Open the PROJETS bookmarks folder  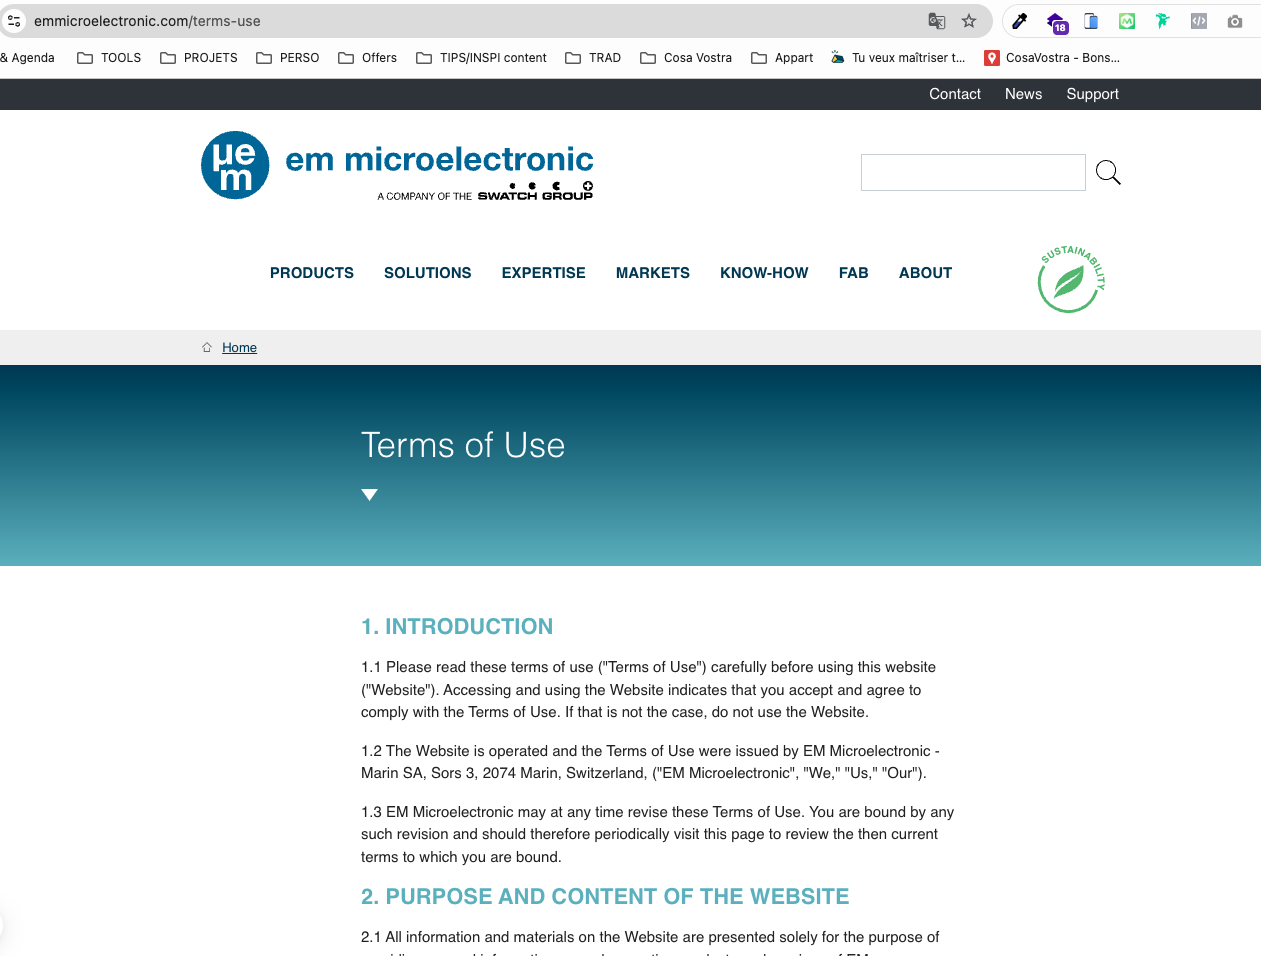199,58
